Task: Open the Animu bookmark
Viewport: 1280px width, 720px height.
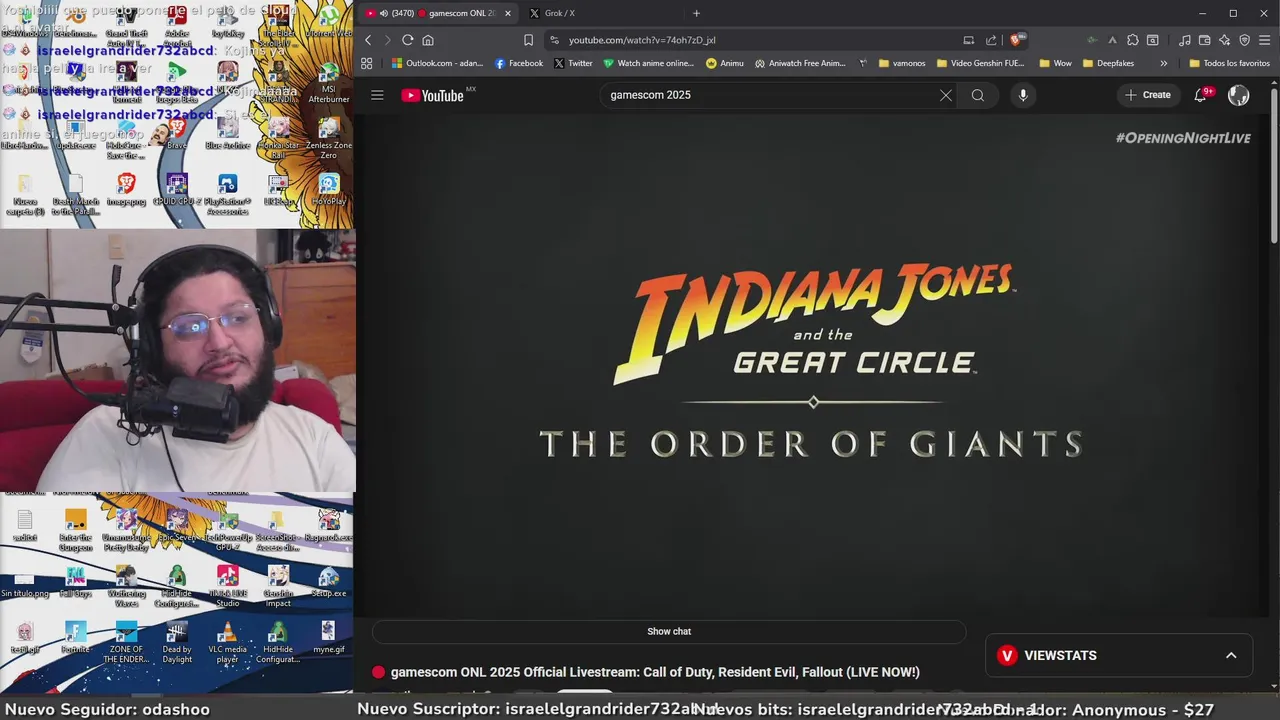Action: pos(725,63)
